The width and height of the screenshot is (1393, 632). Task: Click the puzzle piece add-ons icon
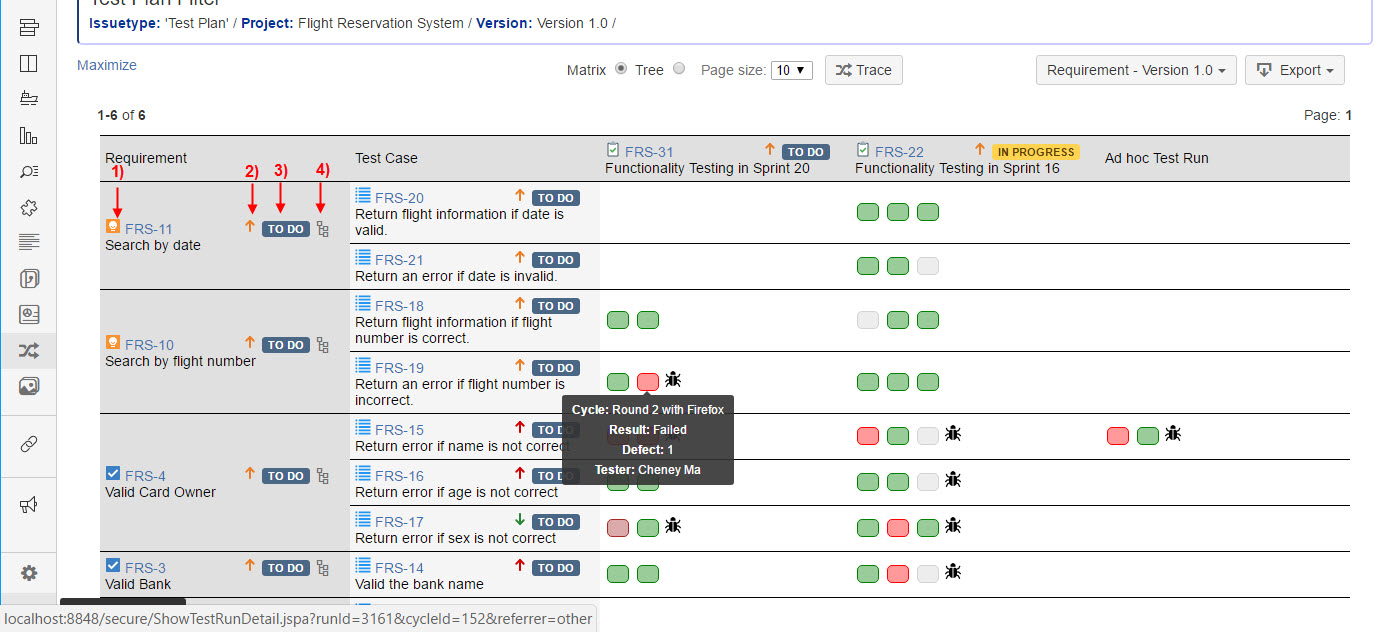[x=29, y=208]
